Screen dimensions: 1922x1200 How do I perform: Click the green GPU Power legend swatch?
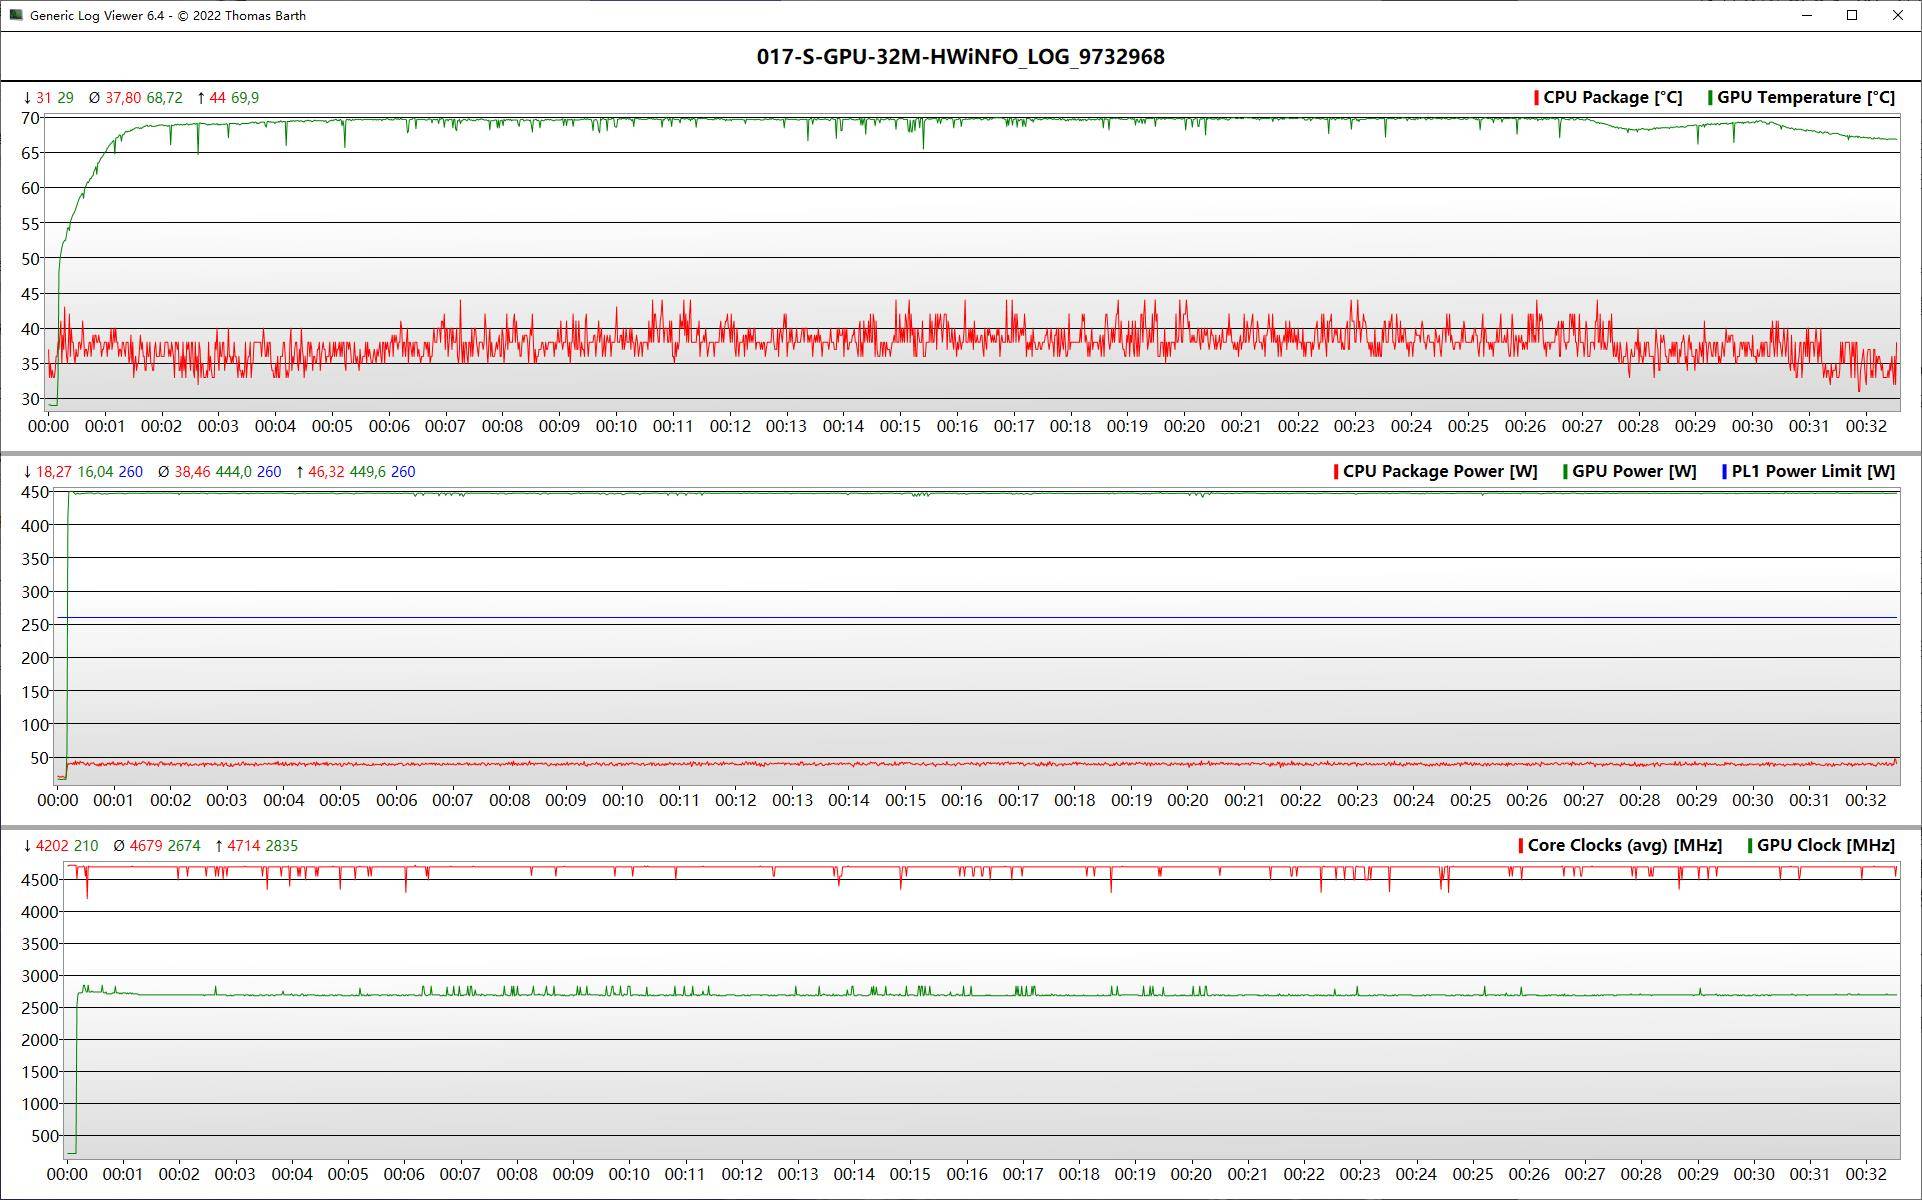coord(1565,472)
